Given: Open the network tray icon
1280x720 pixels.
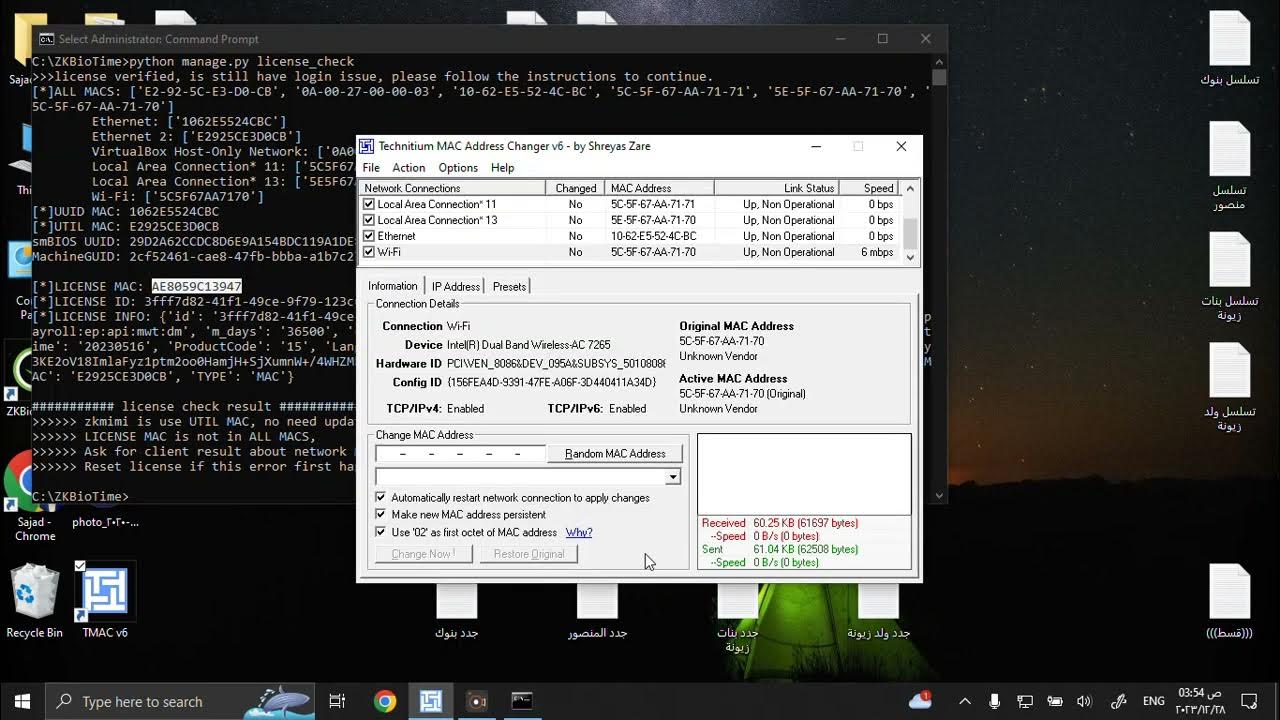Looking at the screenshot, I should (1025, 701).
